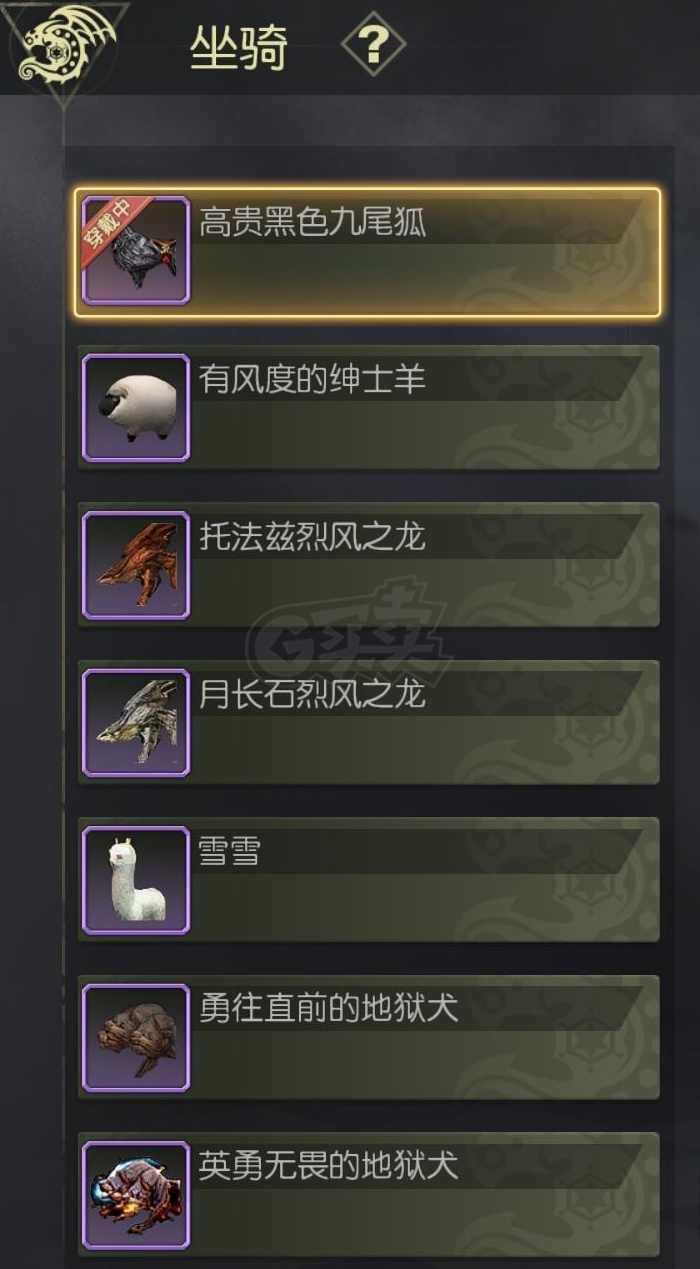This screenshot has height=1269, width=700.
Task: Click the red 托法兹 wind dragon icon
Action: (x=136, y=565)
